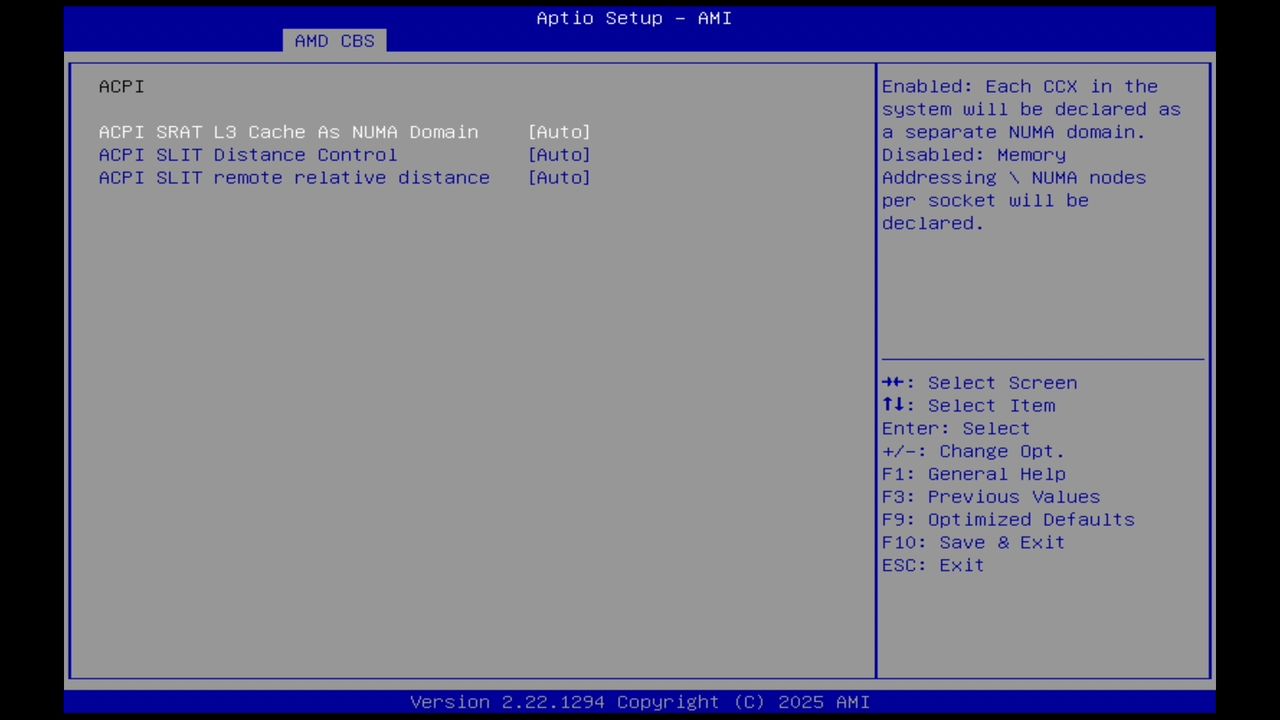Switch to the AMD CBS tab

334,40
